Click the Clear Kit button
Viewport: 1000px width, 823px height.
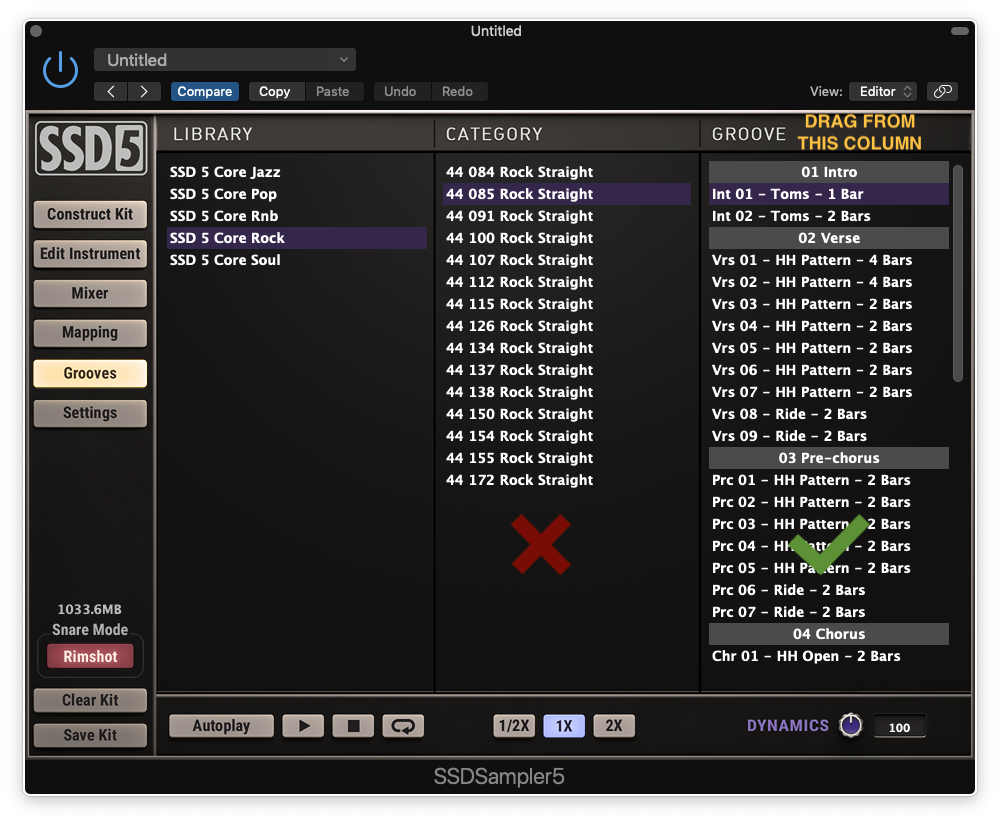(90, 701)
